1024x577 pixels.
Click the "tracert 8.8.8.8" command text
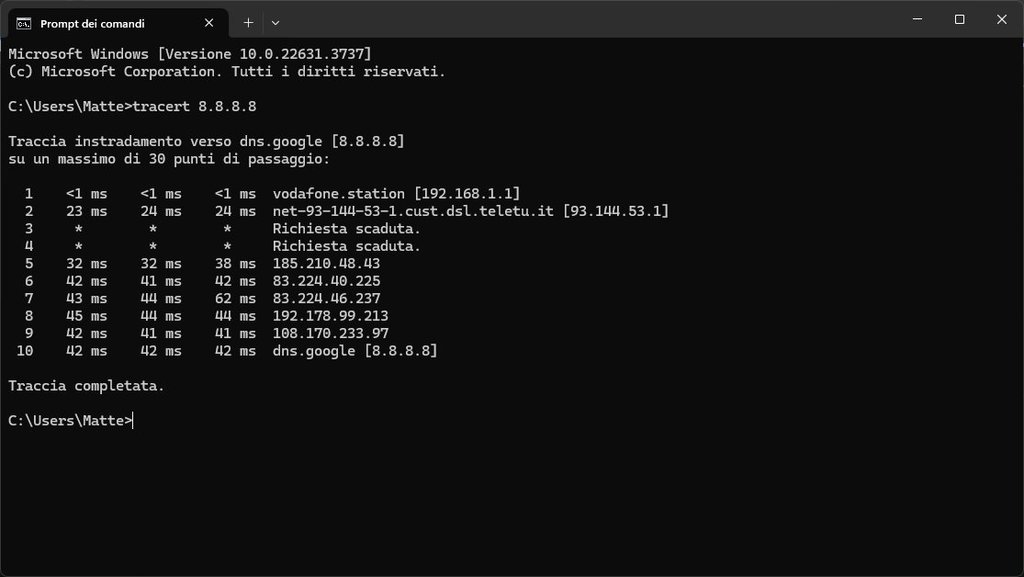click(195, 106)
